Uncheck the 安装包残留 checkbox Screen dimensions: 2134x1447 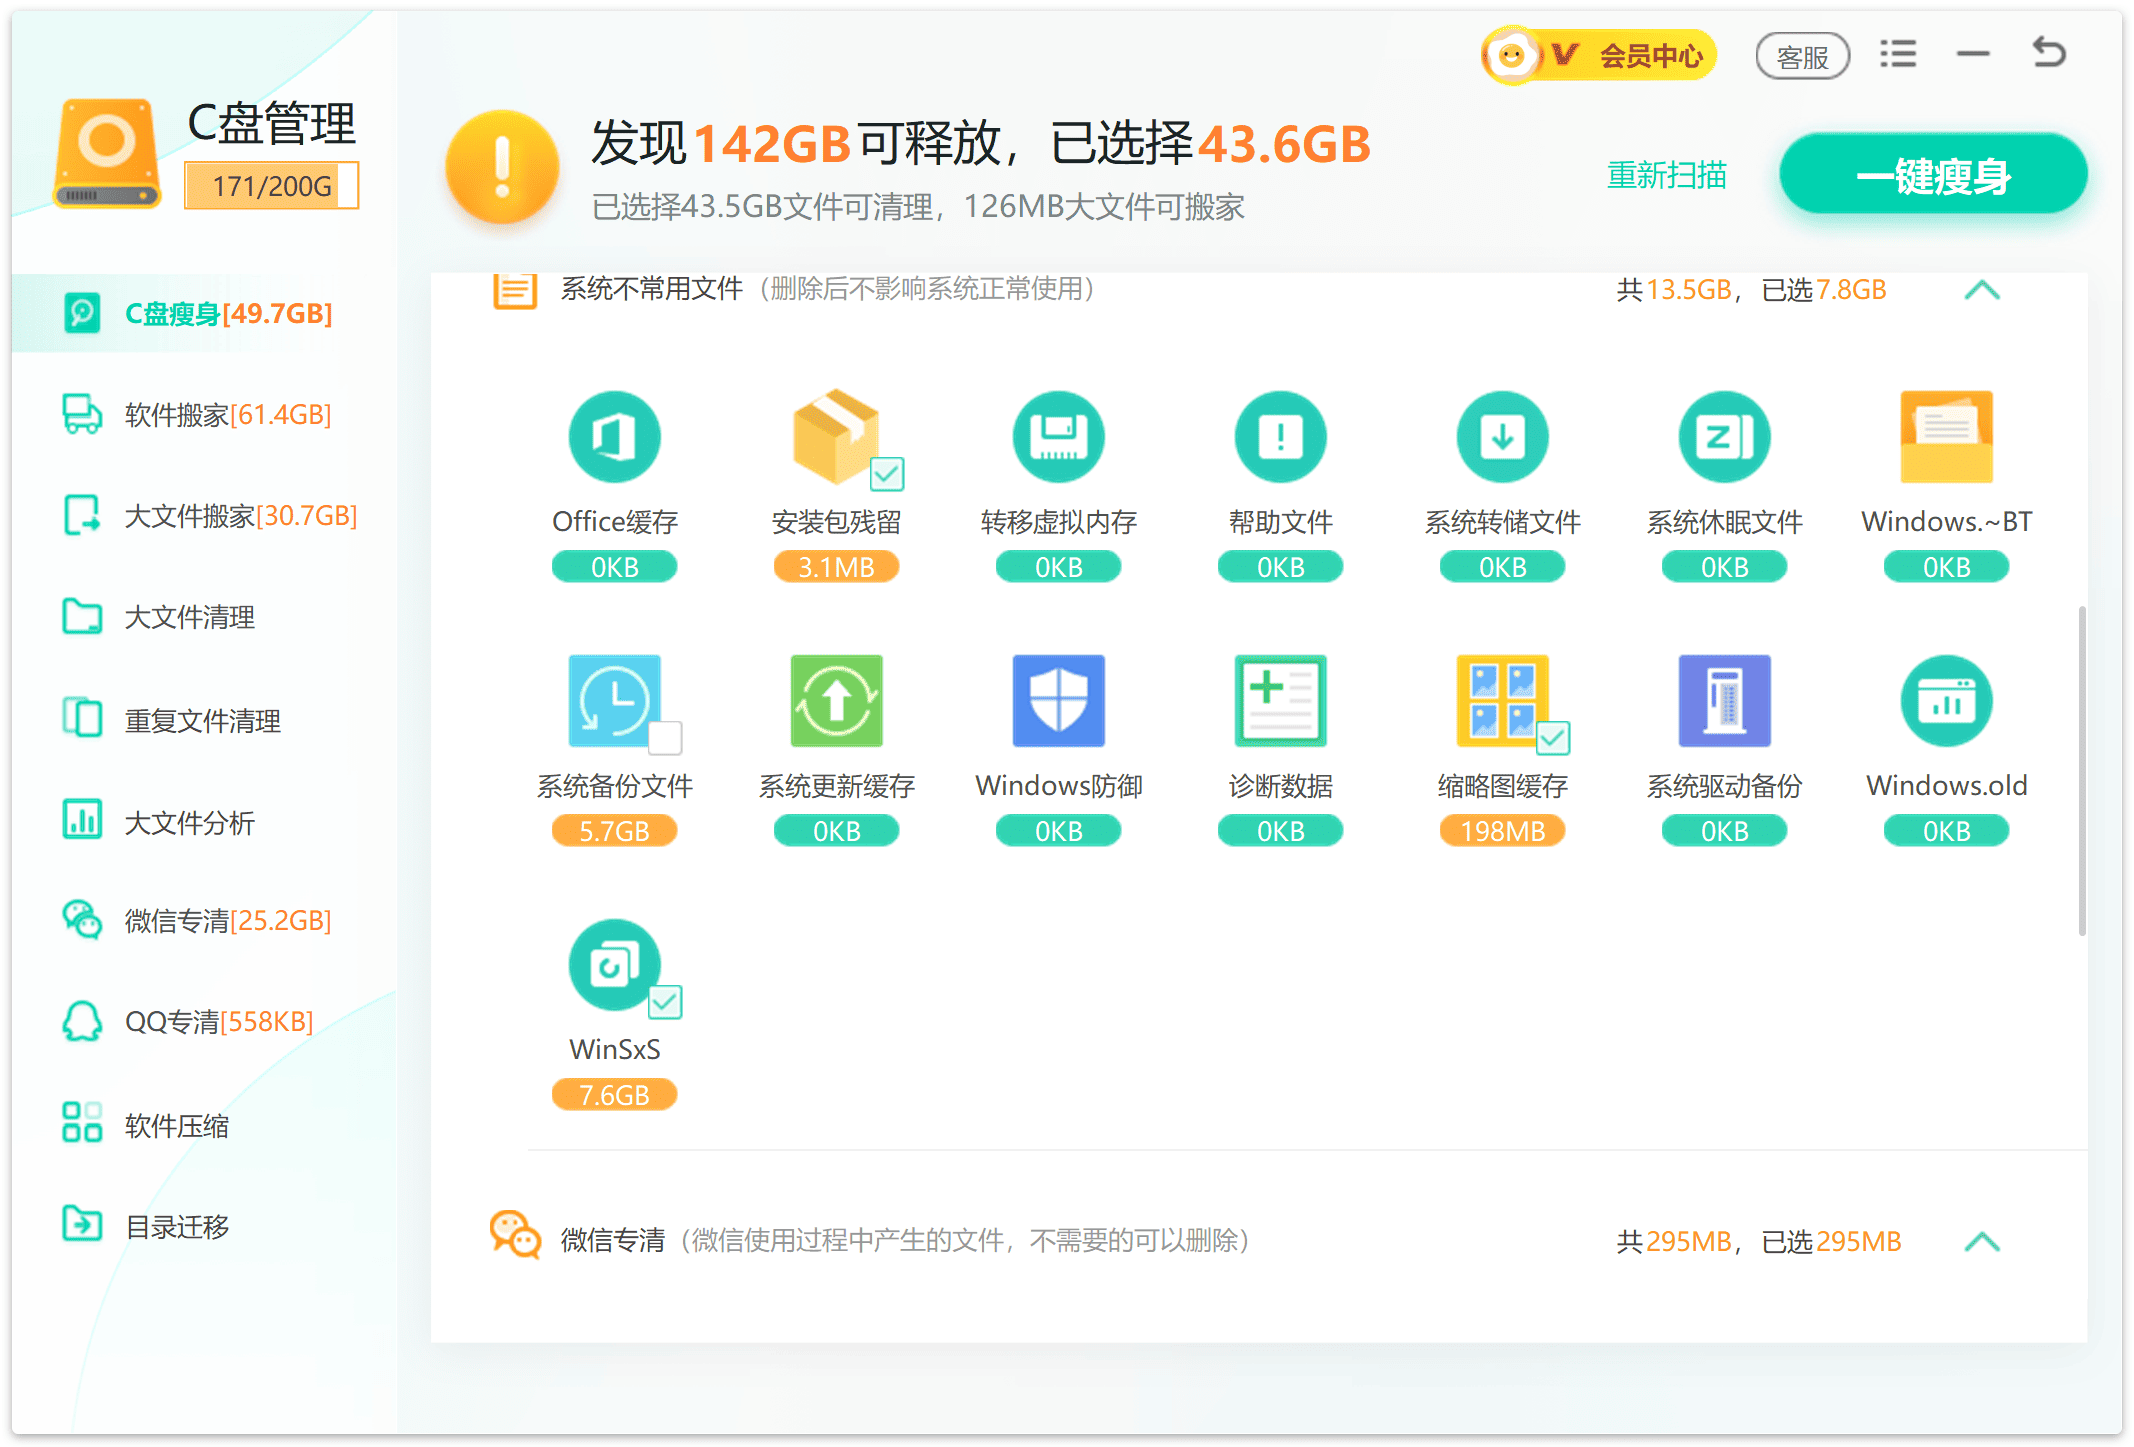887,473
